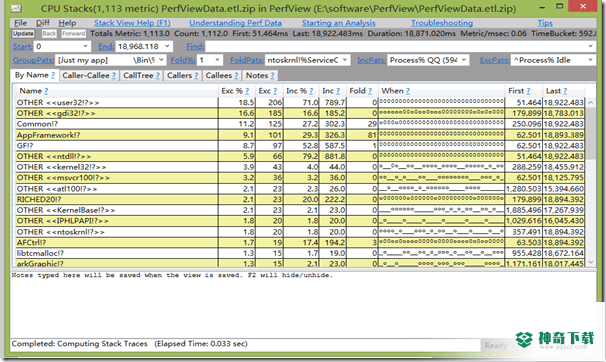Image resolution: width=606 pixels, height=362 pixels.
Task: Select the AFCtrl!? row
Action: [300, 243]
